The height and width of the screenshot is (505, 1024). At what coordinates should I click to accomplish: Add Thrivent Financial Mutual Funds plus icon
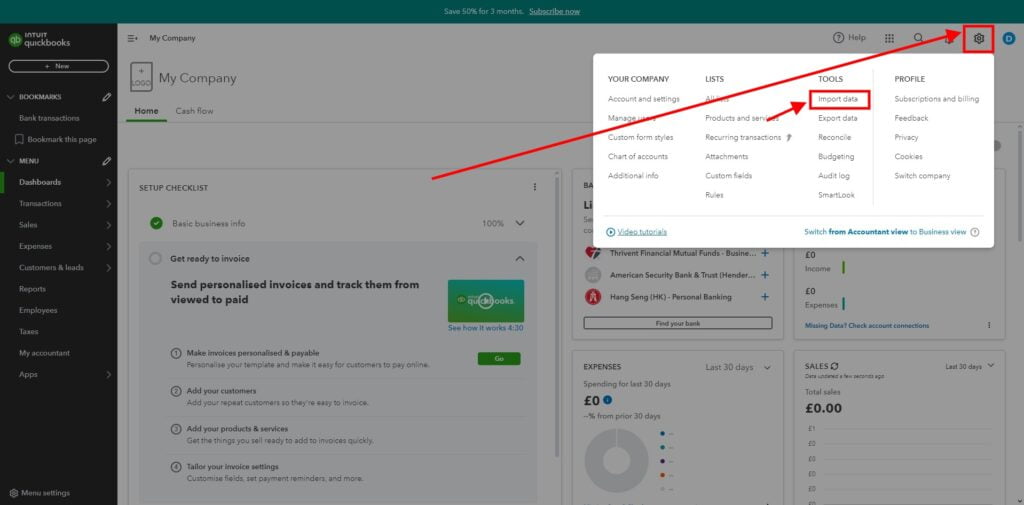click(765, 253)
